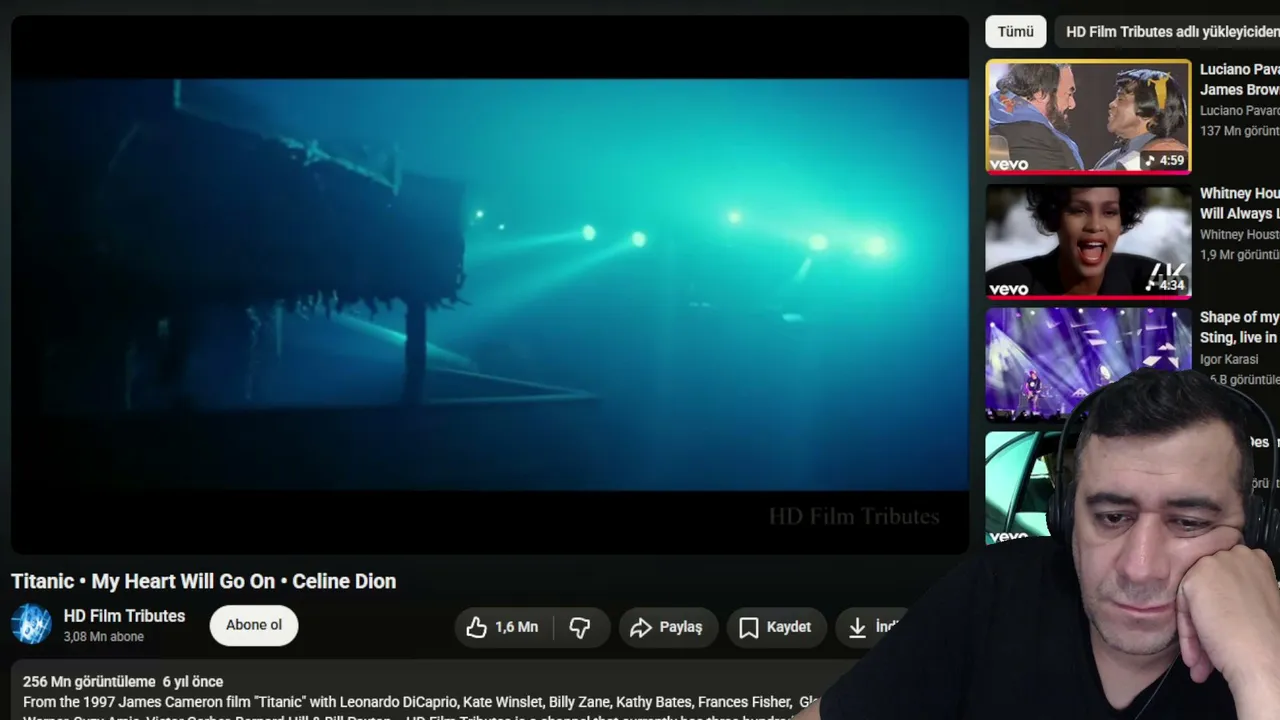Click the video title Titanic • My Heart Will Go On
This screenshot has width=1280, height=720.
click(x=204, y=581)
